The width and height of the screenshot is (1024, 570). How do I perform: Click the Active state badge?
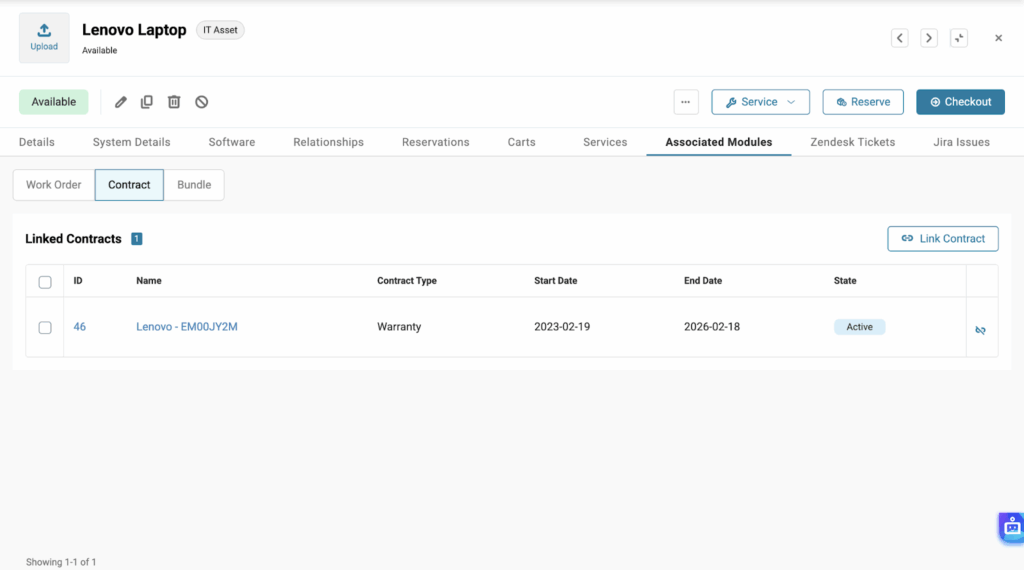click(859, 327)
